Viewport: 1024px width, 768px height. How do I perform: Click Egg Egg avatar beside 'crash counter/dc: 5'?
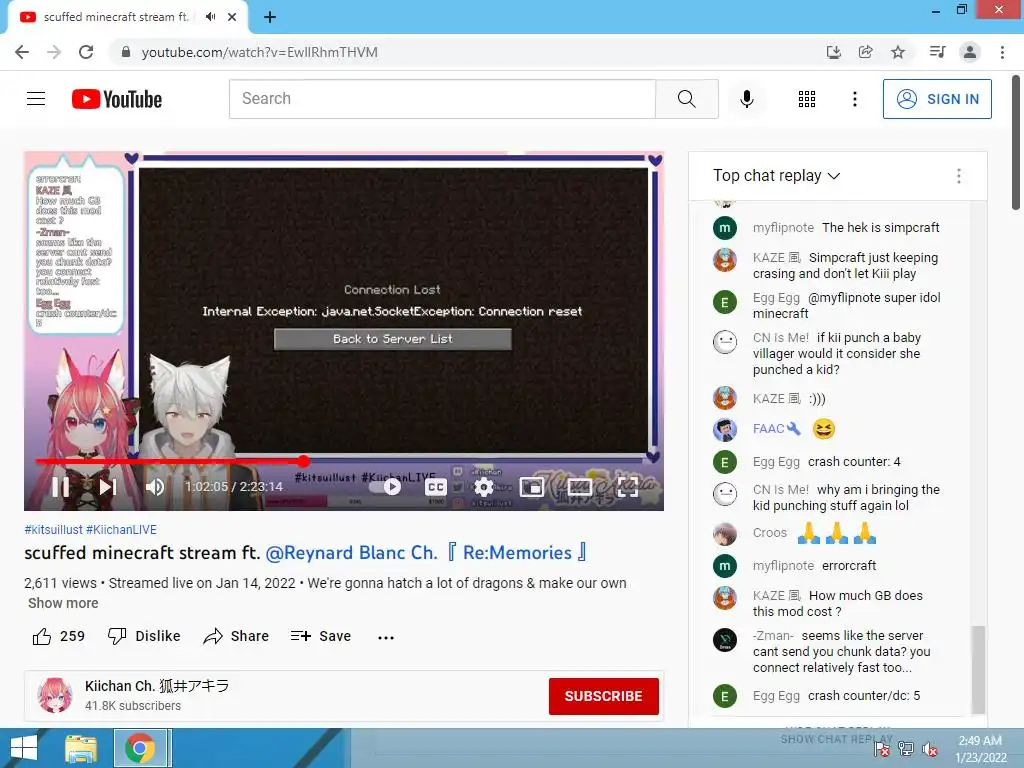[725, 696]
